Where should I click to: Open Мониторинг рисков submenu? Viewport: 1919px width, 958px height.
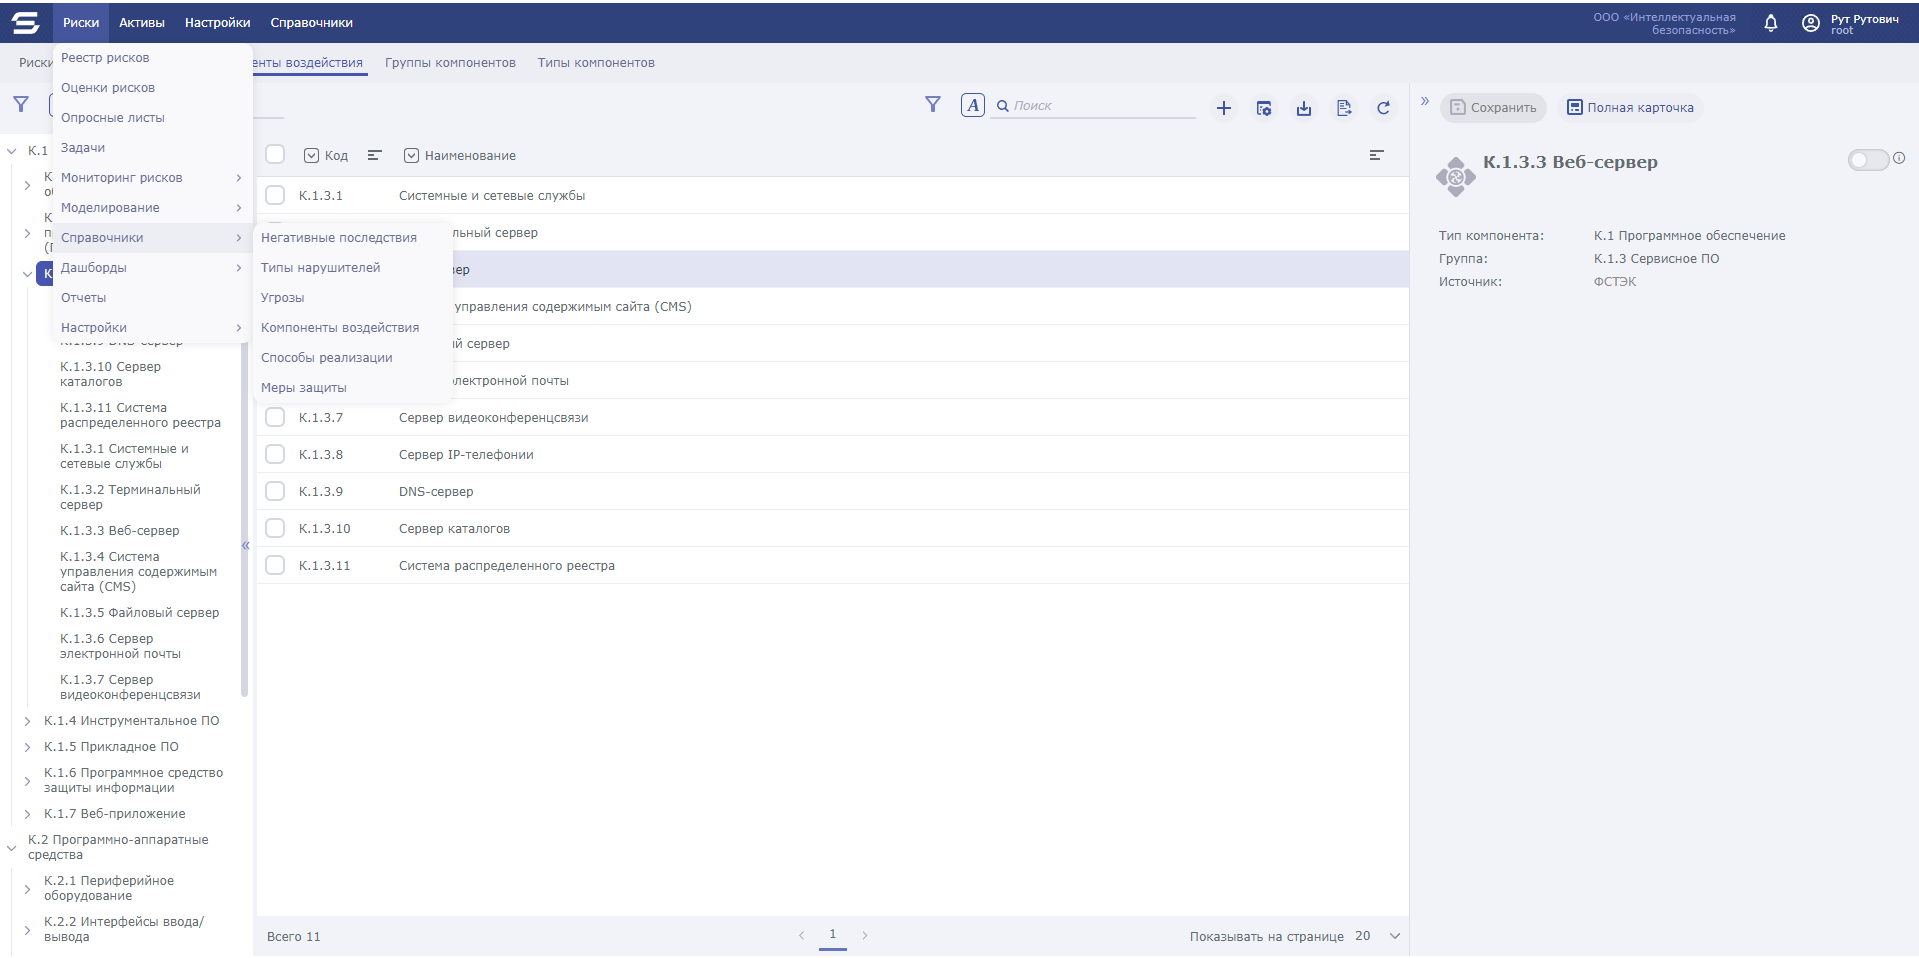152,178
